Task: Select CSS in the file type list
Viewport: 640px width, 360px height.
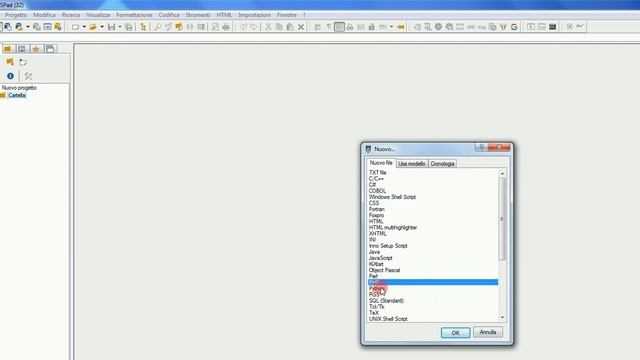Action: [x=374, y=203]
